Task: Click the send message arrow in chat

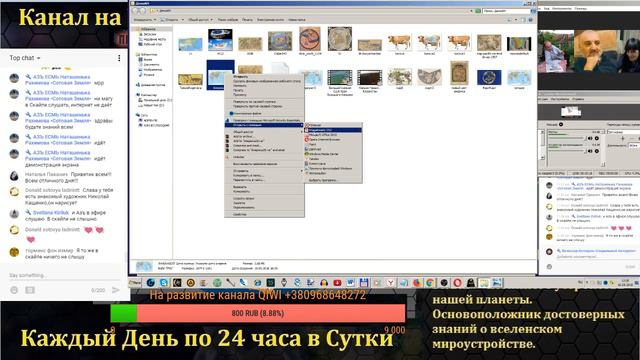Action: (x=116, y=290)
